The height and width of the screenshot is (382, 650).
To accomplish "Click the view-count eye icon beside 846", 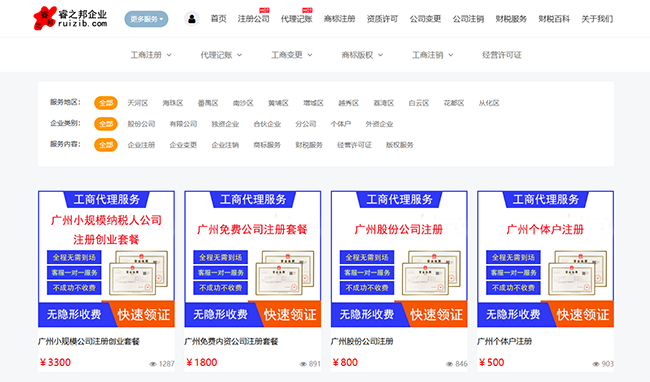I will point(449,364).
